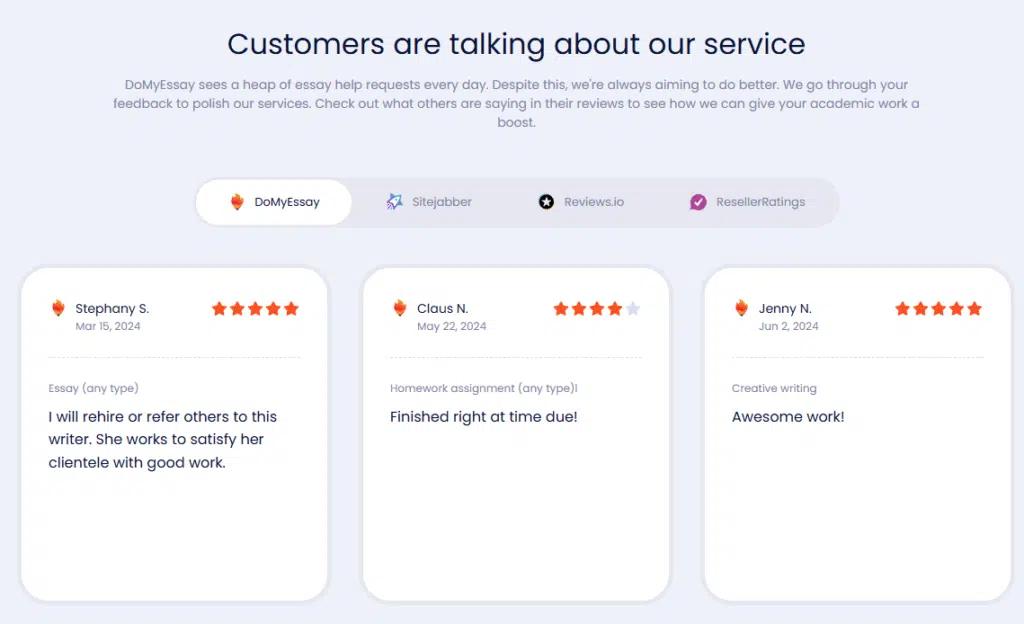This screenshot has width=1024, height=624.
Task: Click flame avatar beside Stephany S.
Action: (58, 307)
